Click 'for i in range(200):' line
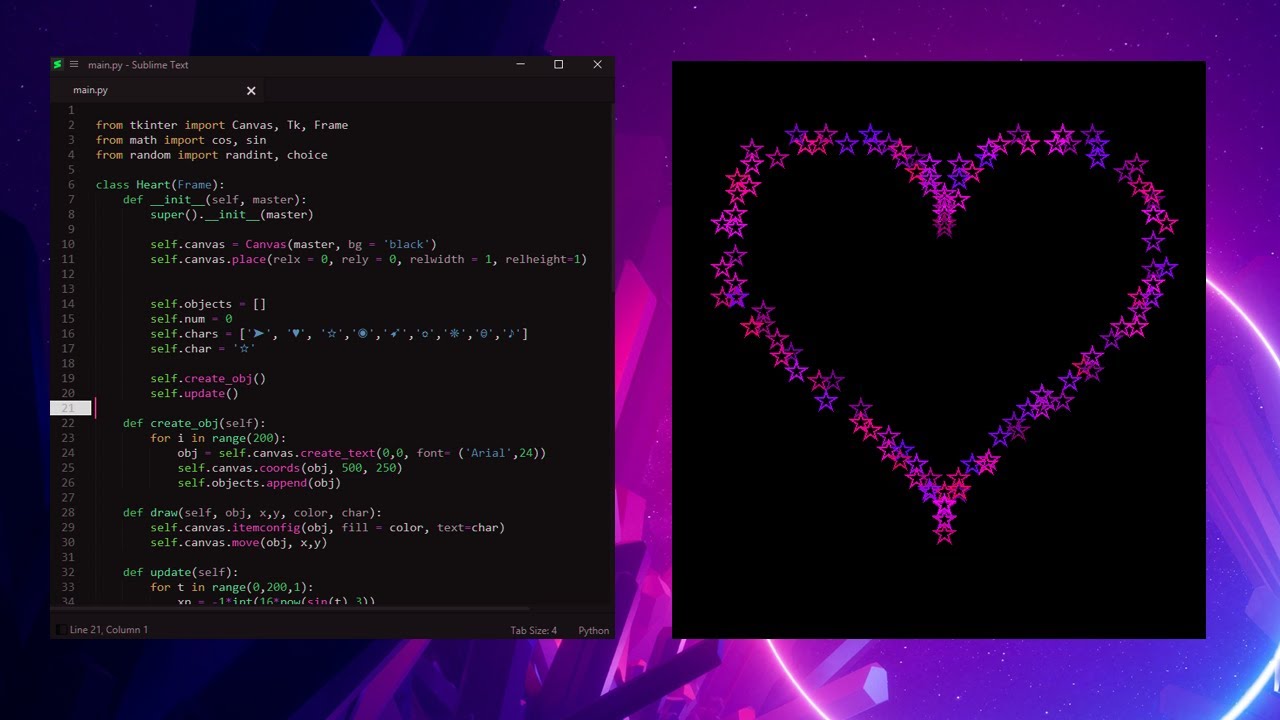This screenshot has width=1280, height=720. [x=218, y=438]
